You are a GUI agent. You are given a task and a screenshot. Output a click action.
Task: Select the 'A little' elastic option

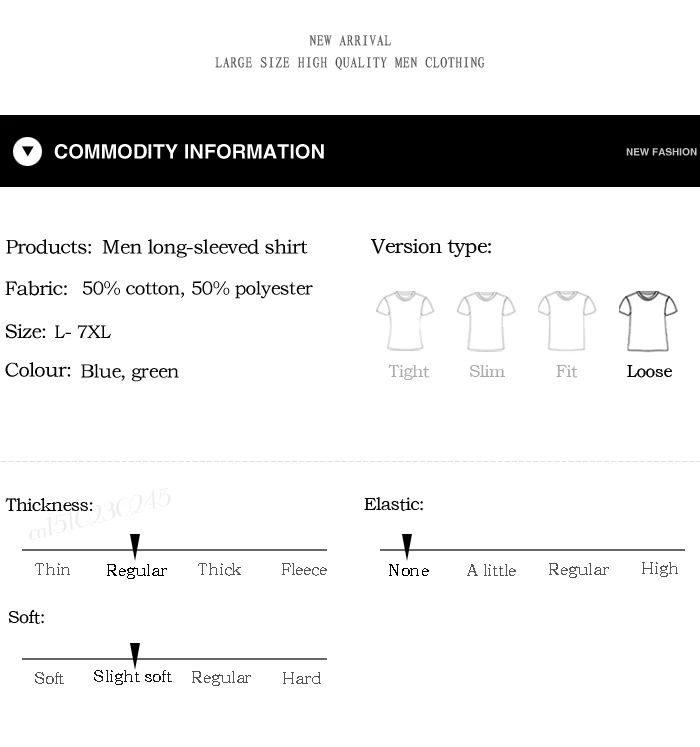point(491,570)
